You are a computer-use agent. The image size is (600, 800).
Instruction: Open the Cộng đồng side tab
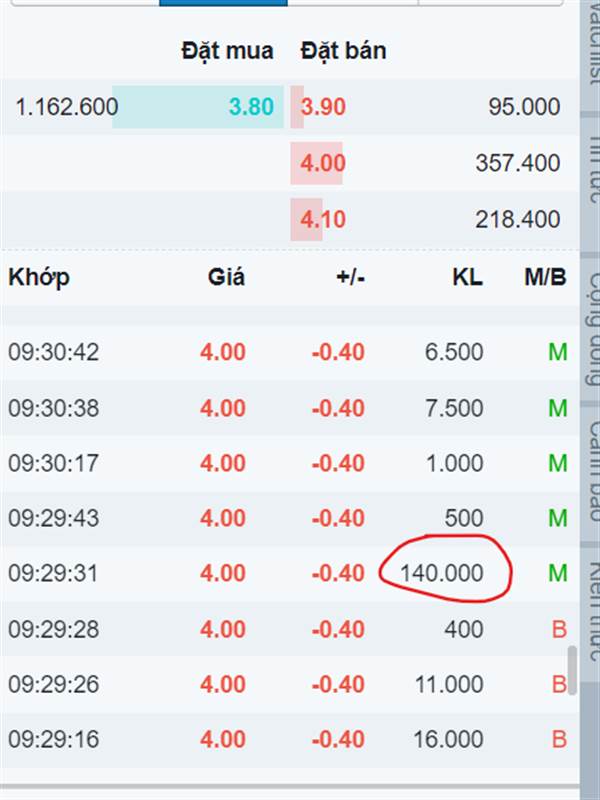(x=591, y=327)
